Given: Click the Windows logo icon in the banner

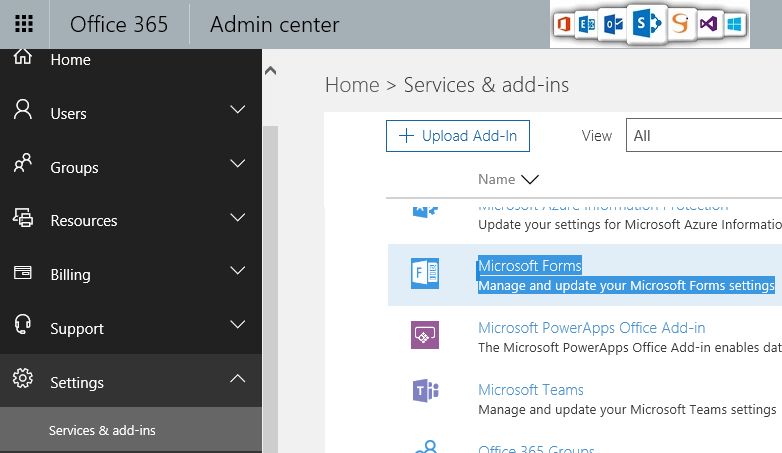Looking at the screenshot, I should coord(736,24).
